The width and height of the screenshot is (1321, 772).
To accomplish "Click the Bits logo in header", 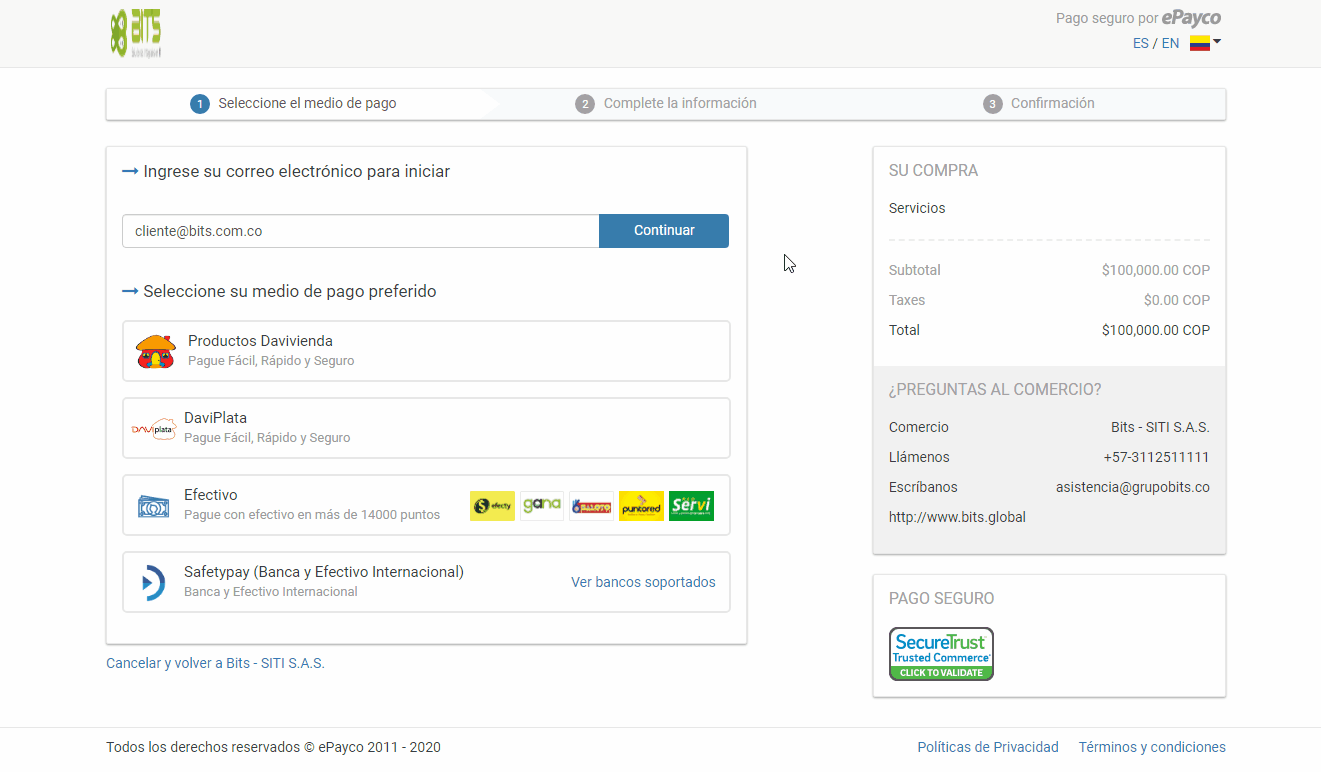I will (x=136, y=33).
